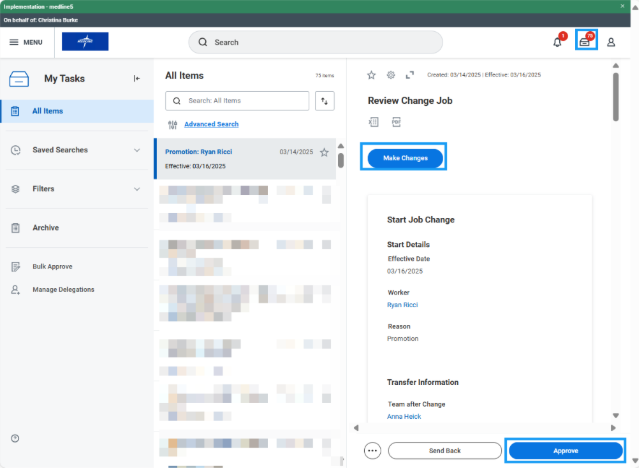Click the PDF export icon
Image resolution: width=639 pixels, height=468 pixels.
pos(396,122)
